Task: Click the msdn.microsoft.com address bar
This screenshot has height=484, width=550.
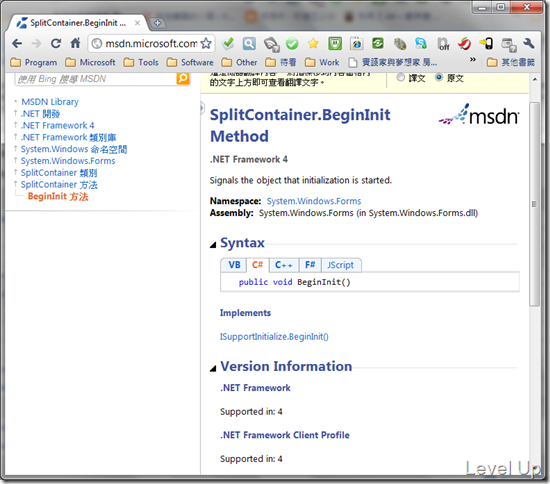Action: coord(152,43)
